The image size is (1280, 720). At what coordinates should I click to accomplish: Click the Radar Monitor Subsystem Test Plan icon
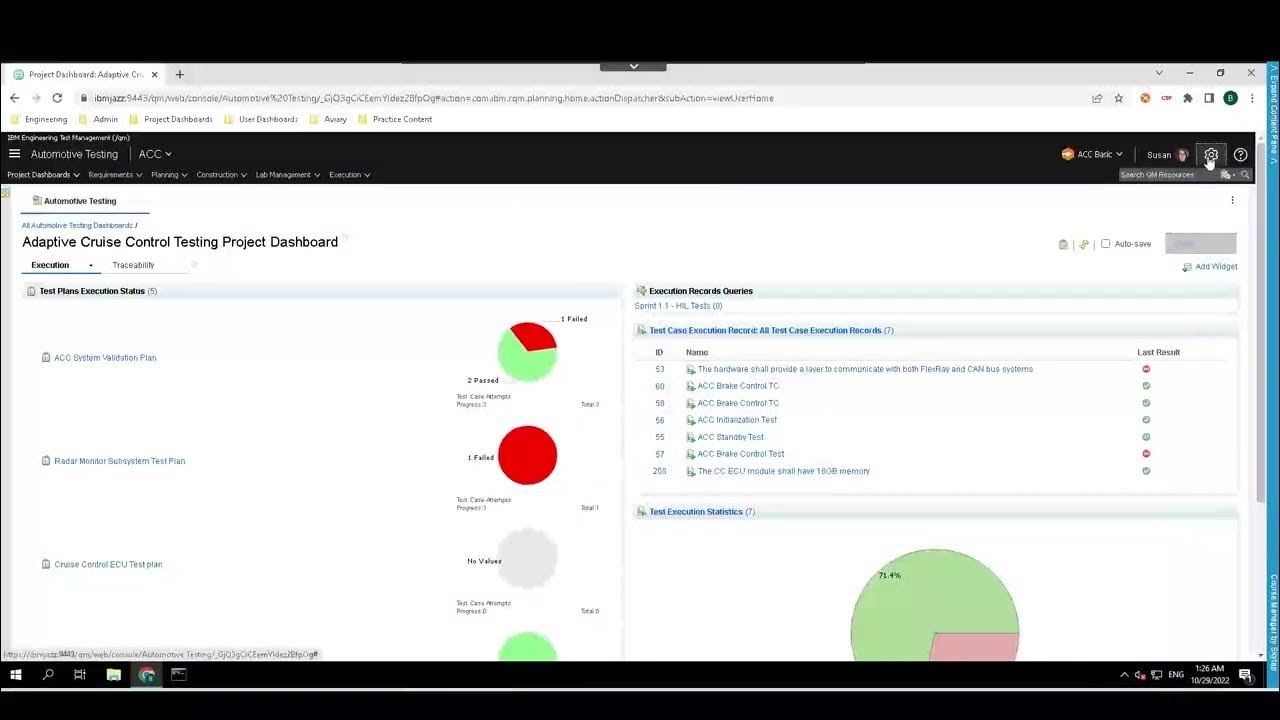tap(46, 461)
